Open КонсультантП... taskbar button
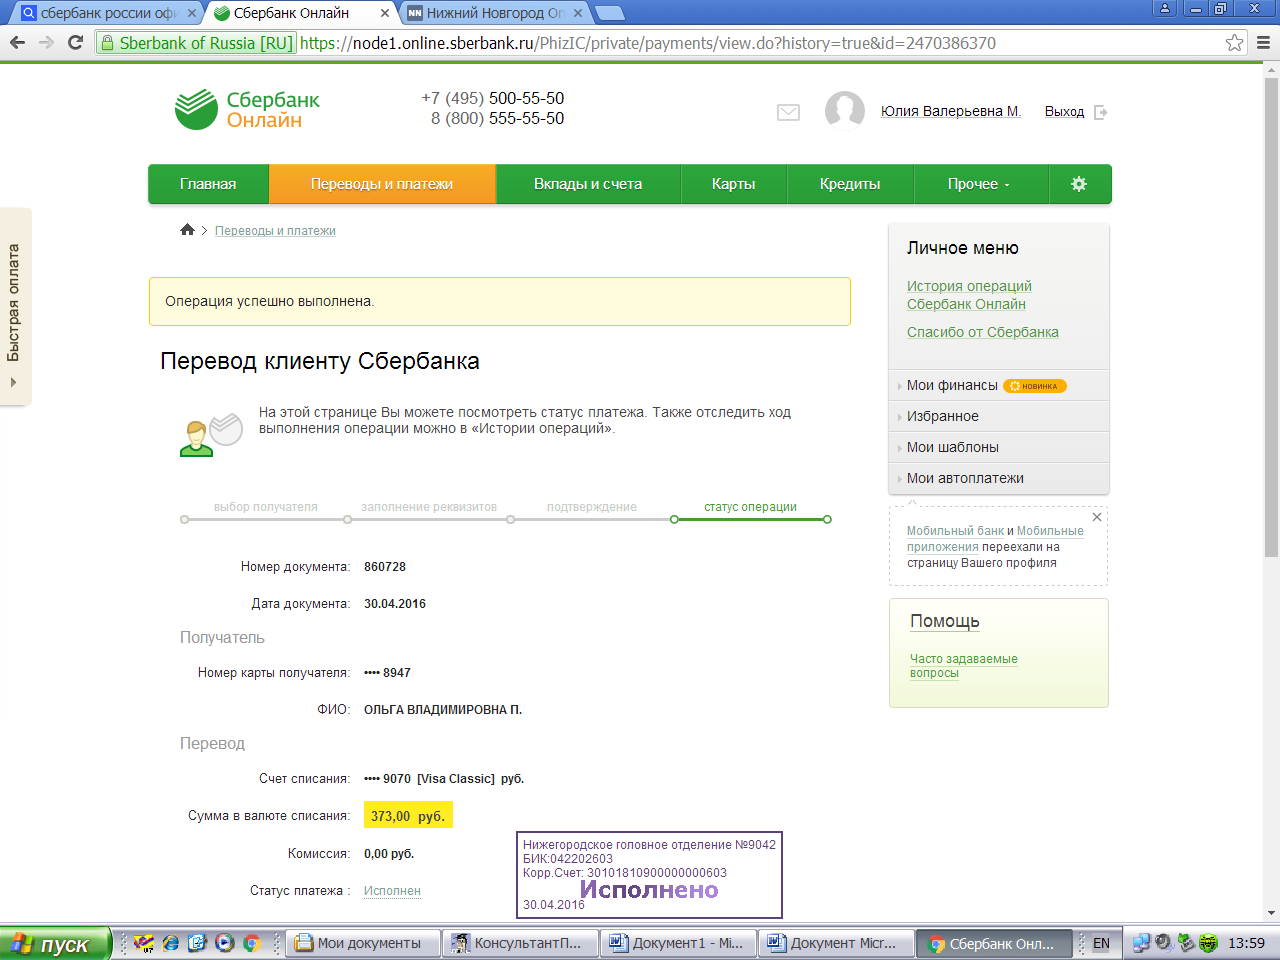 (x=520, y=943)
